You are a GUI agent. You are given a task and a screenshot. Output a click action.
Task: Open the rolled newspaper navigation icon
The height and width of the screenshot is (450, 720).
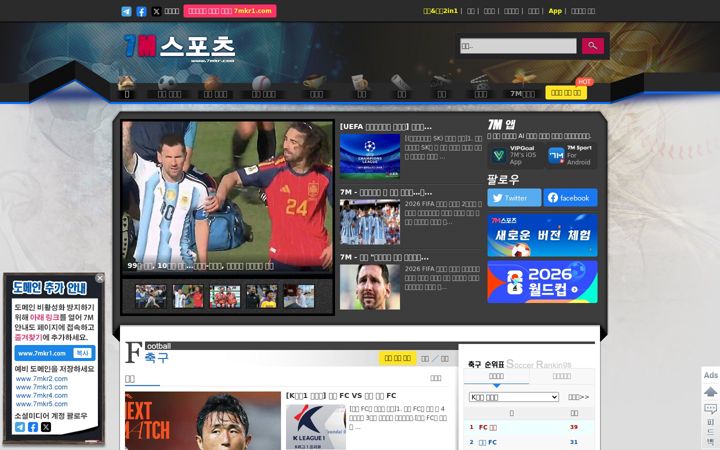point(400,82)
